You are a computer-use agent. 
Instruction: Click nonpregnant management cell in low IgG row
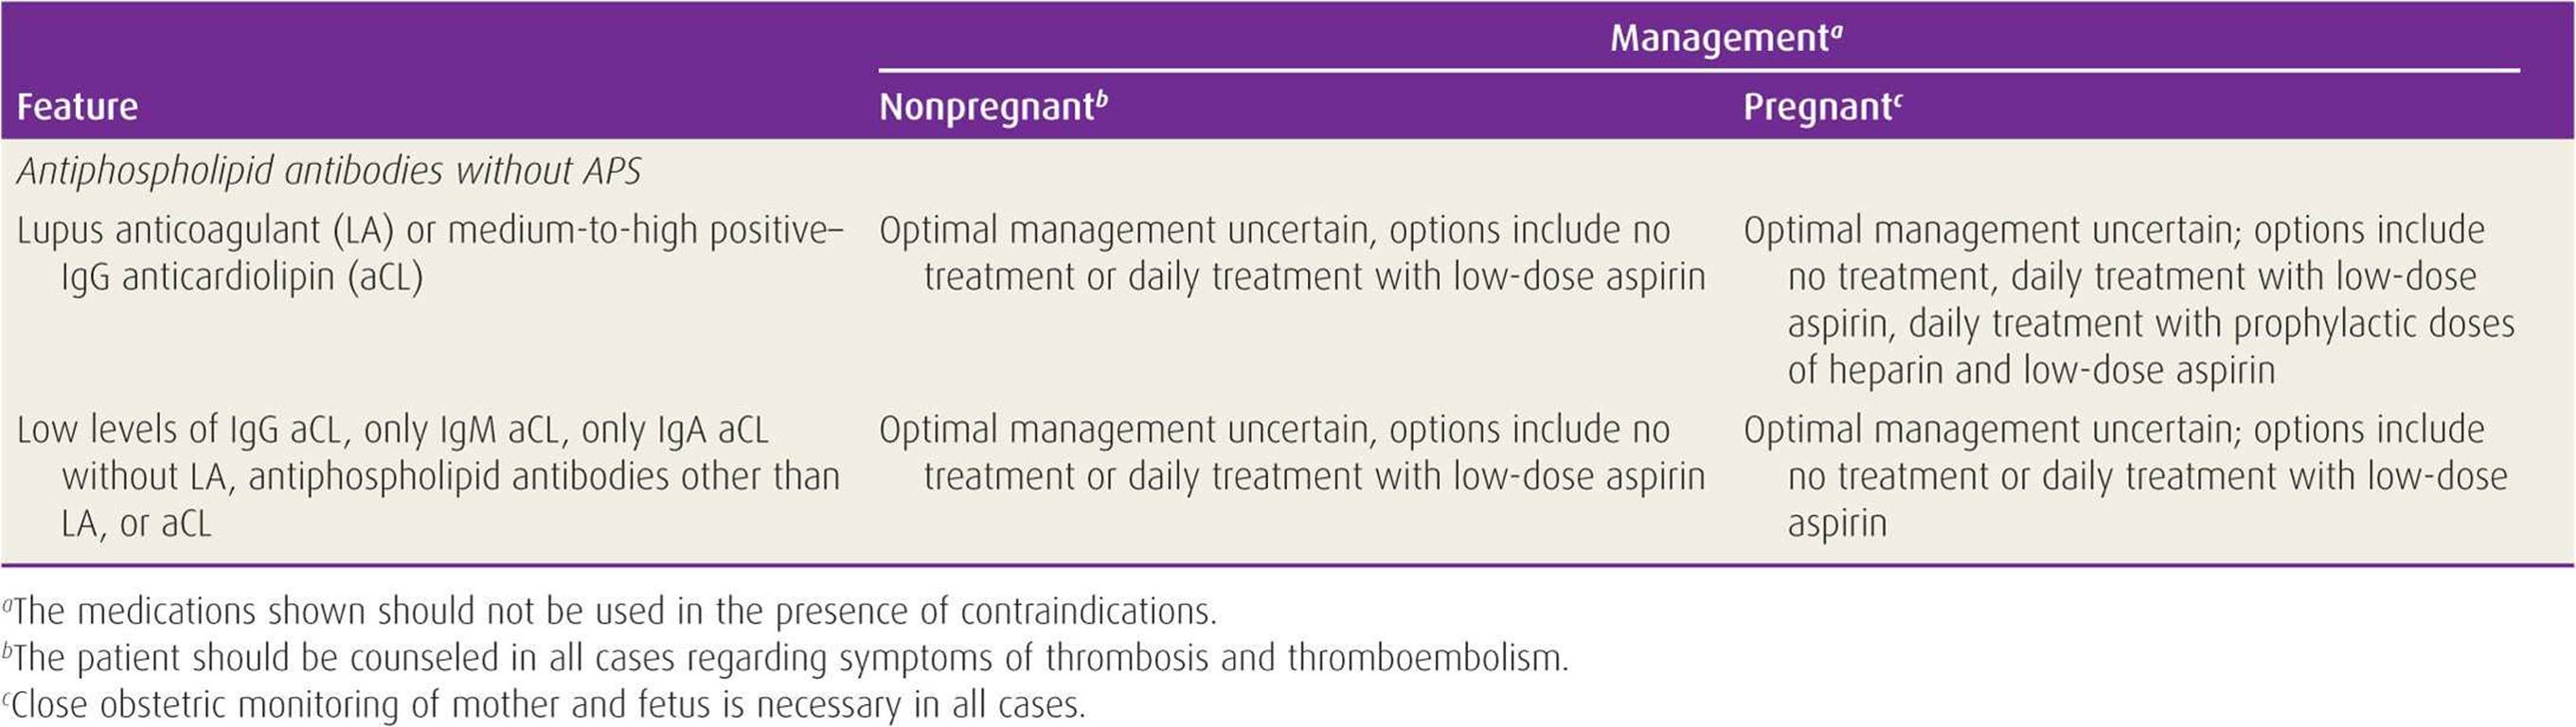(1292, 453)
